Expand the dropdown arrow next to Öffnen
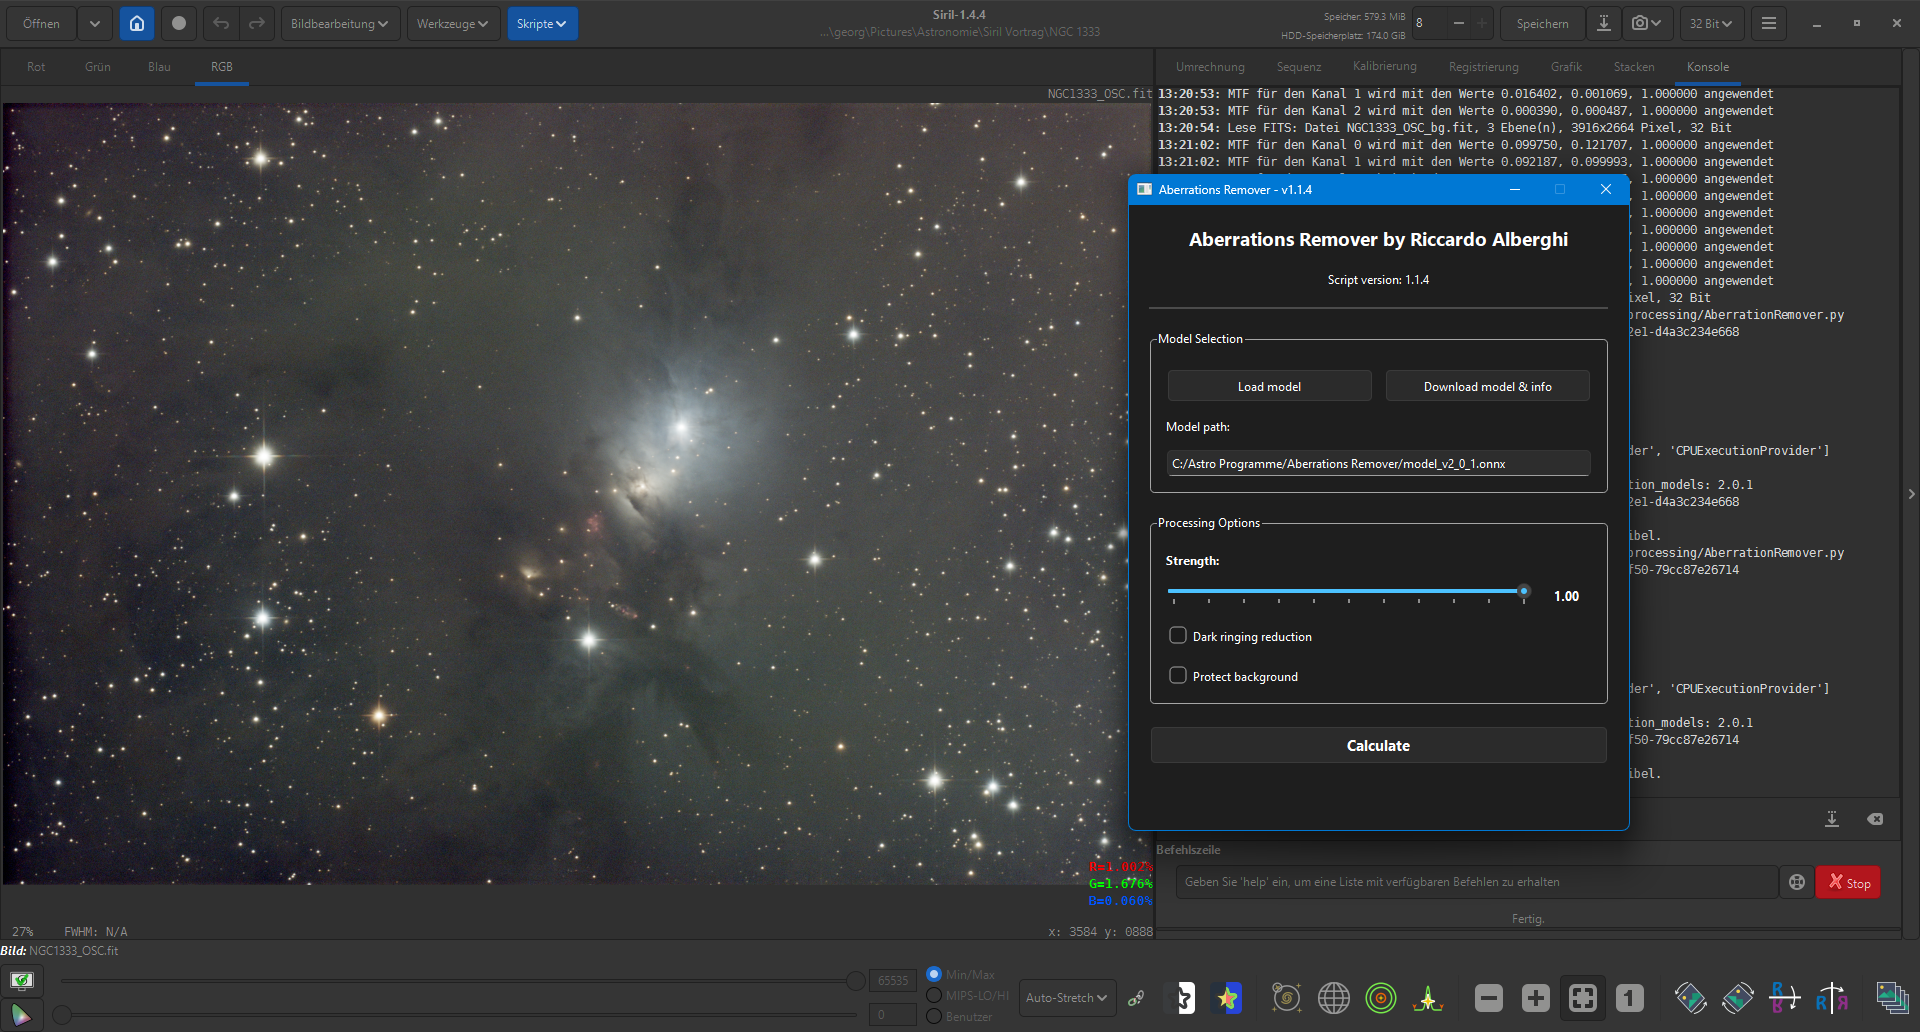The height and width of the screenshot is (1032, 1920). (x=94, y=23)
